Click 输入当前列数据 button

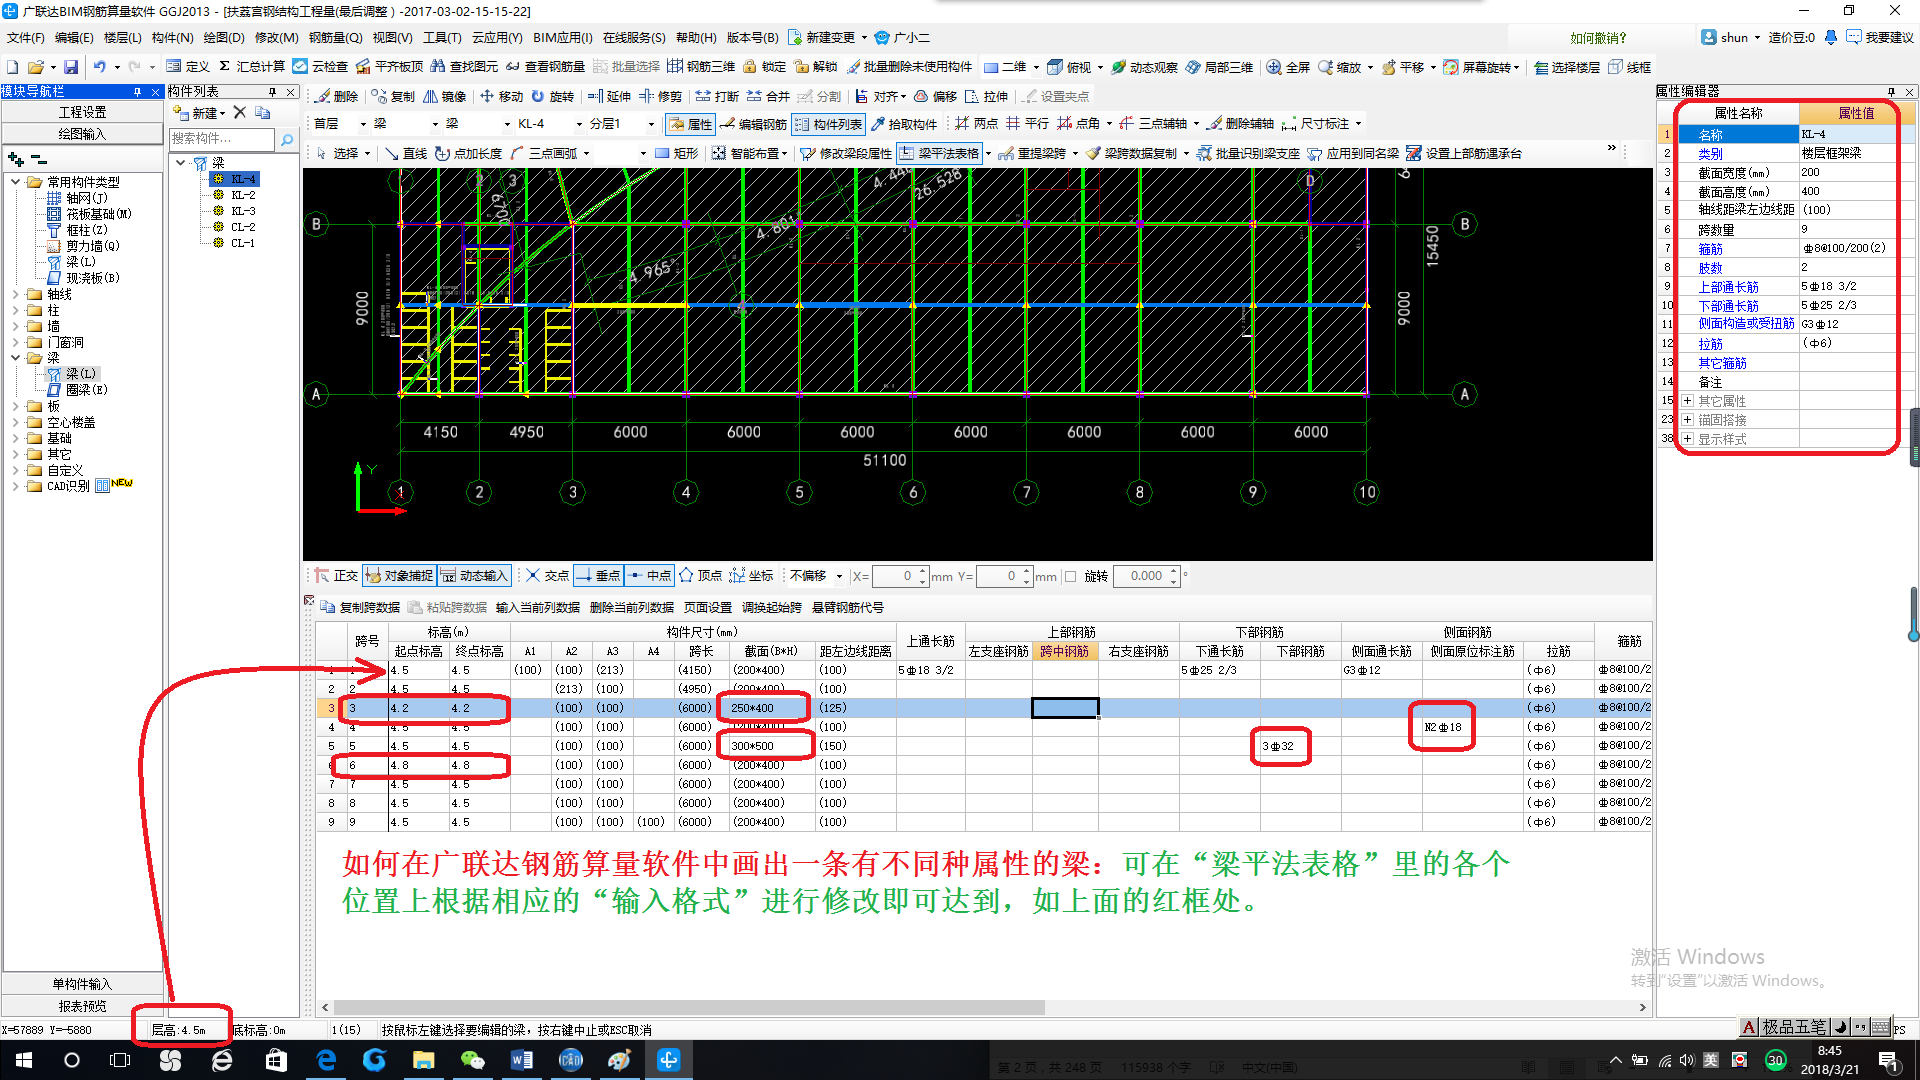[537, 607]
